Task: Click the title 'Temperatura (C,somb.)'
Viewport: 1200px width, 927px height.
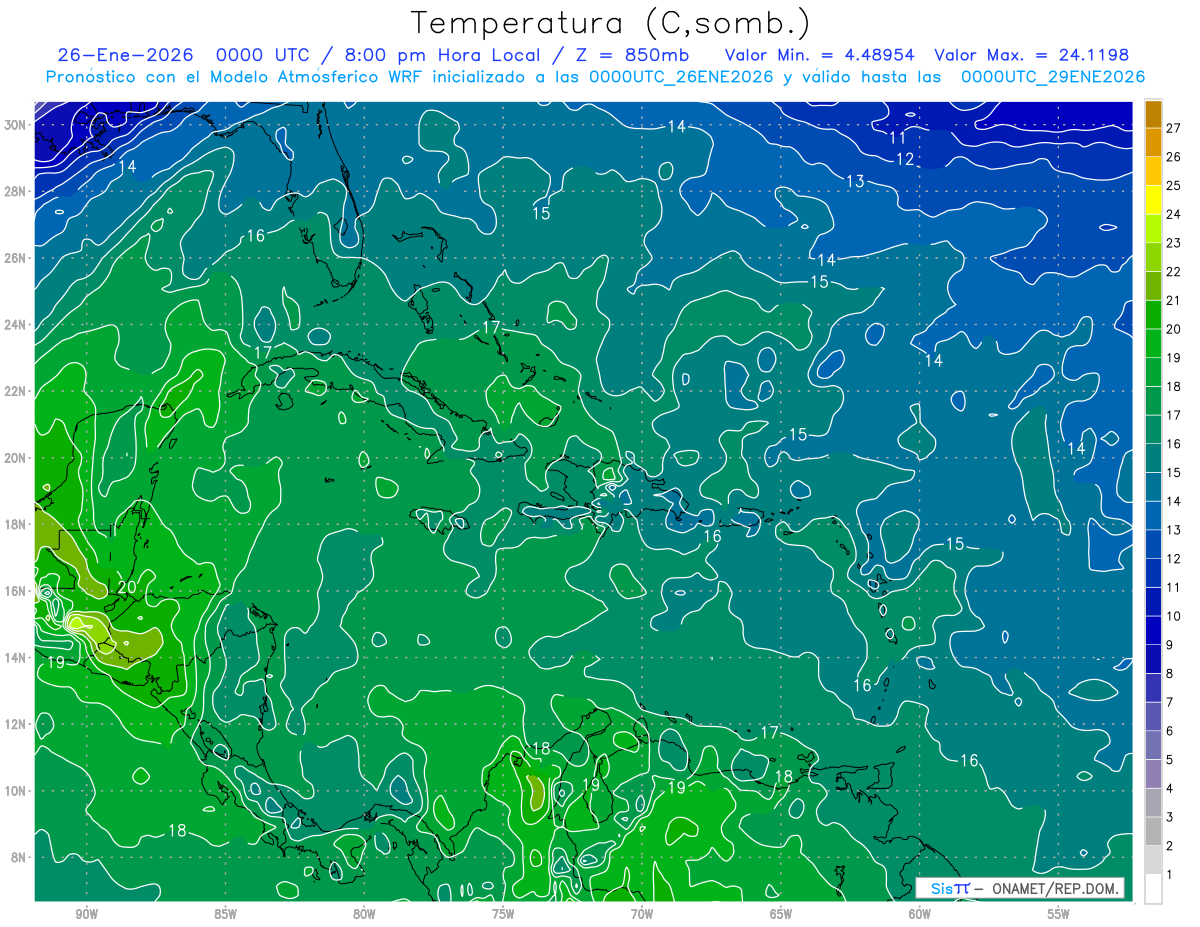Action: tap(611, 23)
